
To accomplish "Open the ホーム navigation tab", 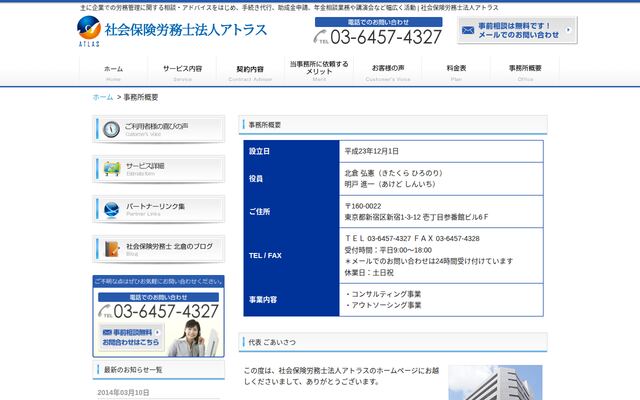I will pos(113,72).
